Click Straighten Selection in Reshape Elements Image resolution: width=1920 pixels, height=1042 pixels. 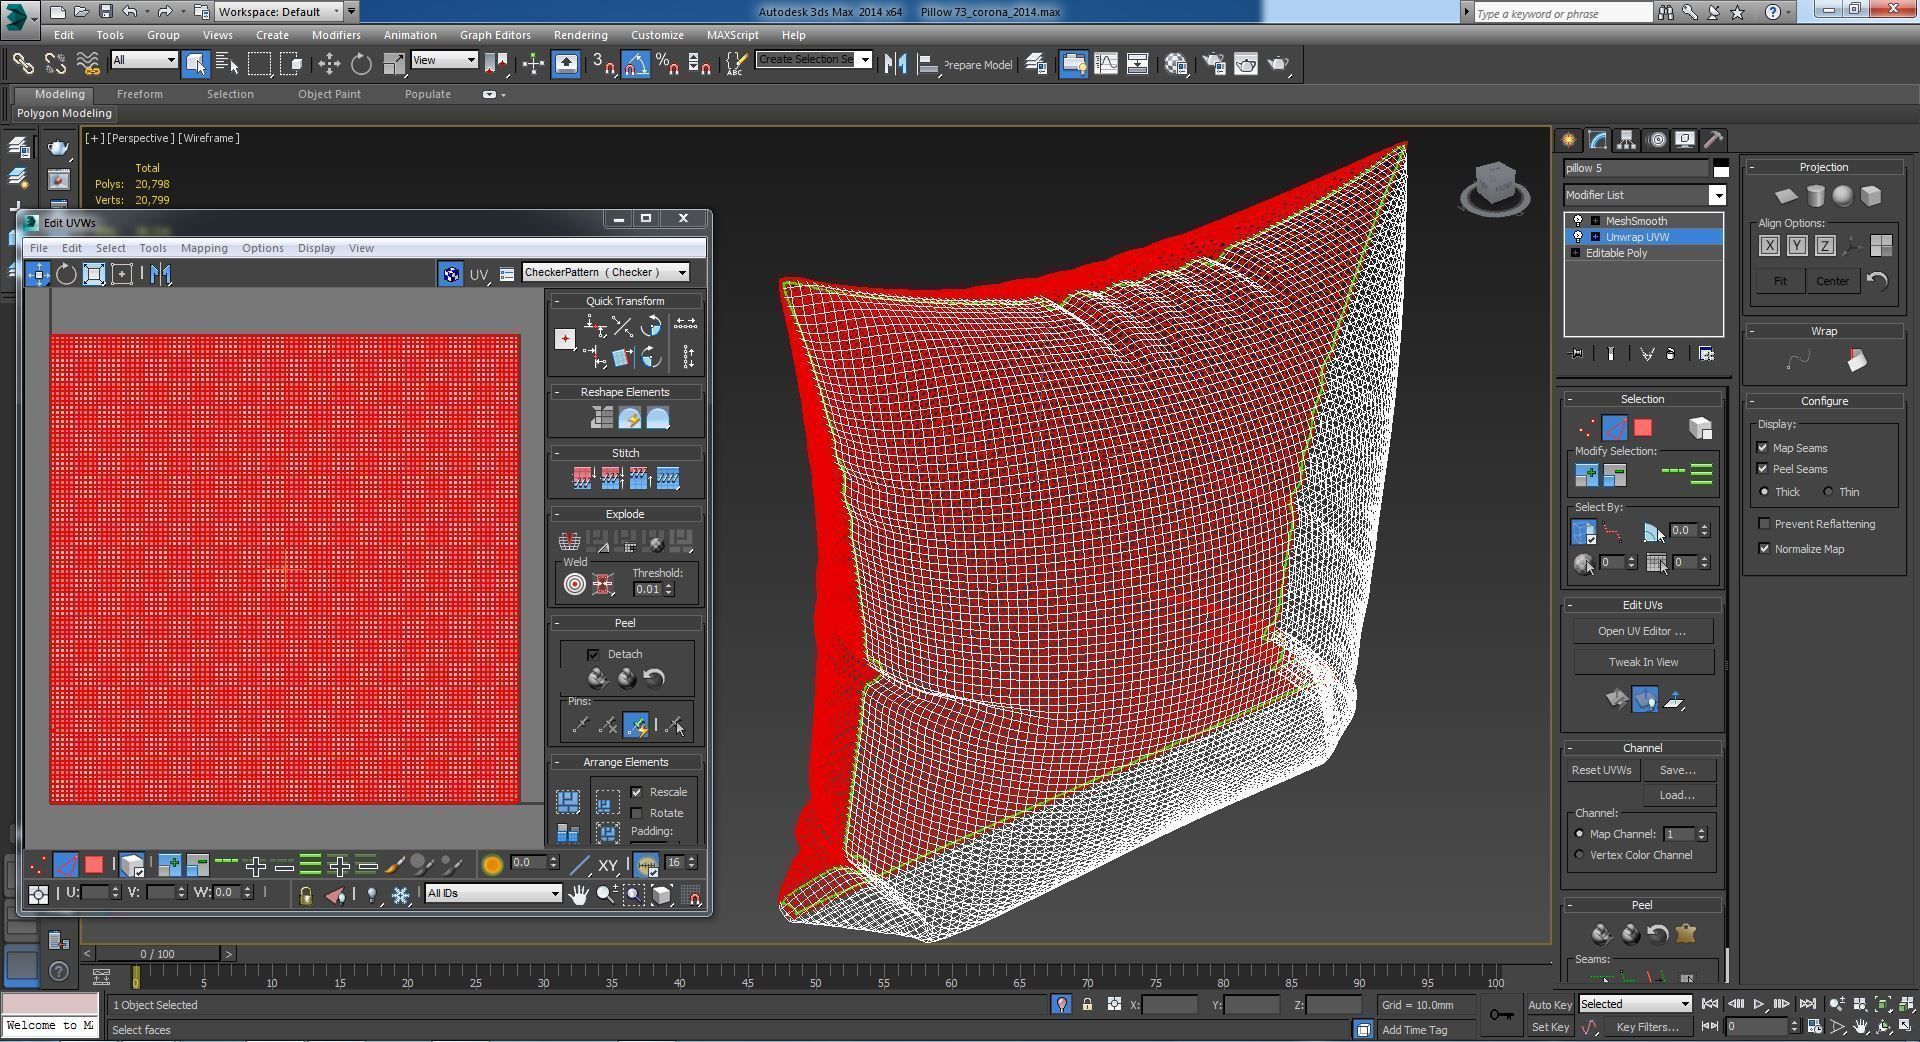click(x=601, y=418)
